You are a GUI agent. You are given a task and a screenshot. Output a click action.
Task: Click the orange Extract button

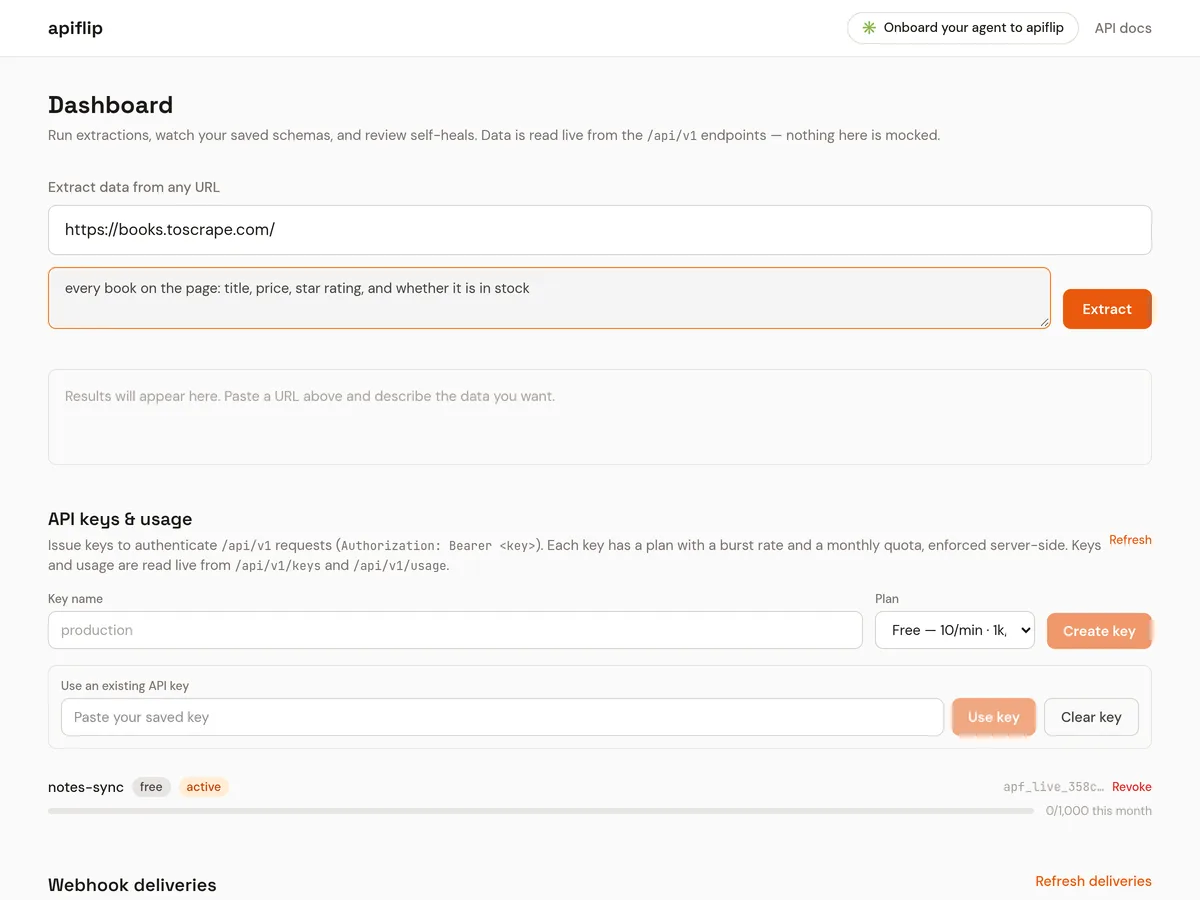[x=1107, y=309]
